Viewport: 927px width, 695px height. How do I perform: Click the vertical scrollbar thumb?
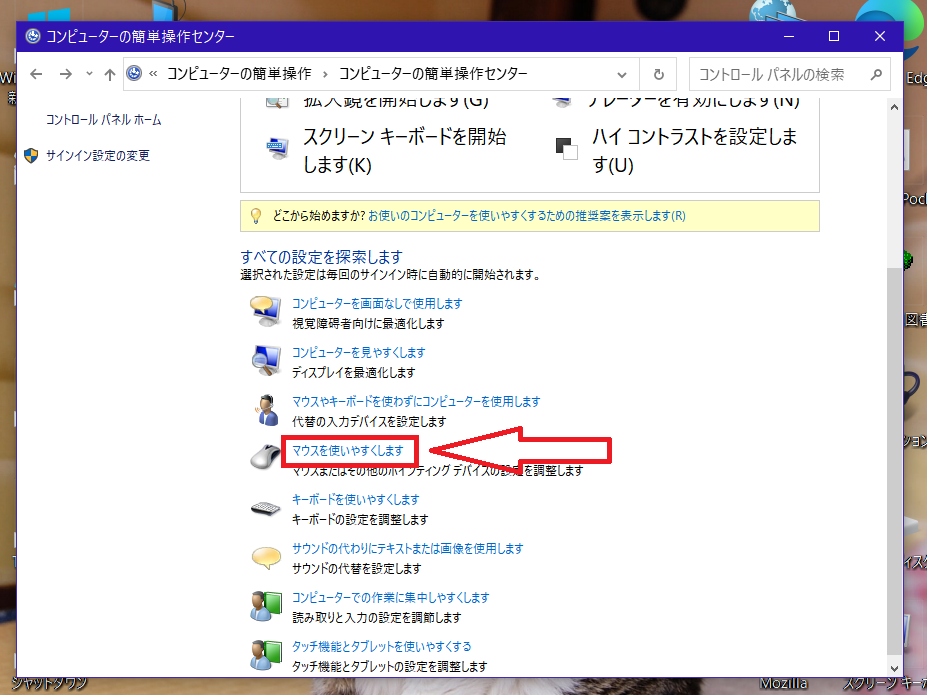click(894, 461)
